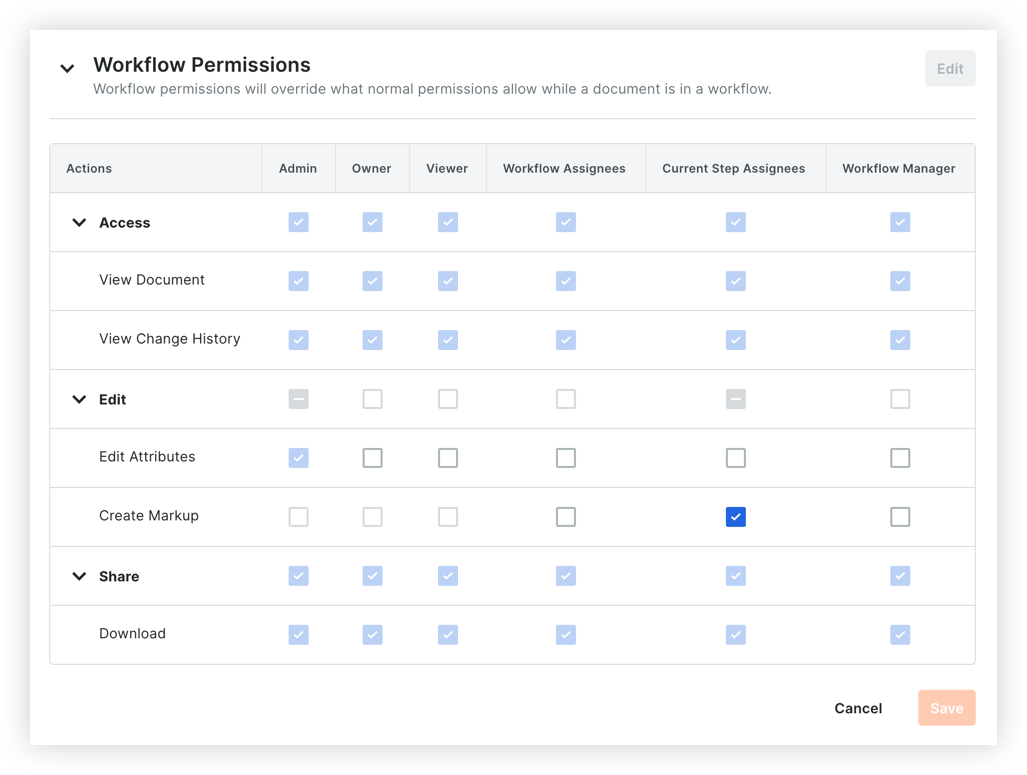Enable Owner's Edit Attributes permission
Image resolution: width=1027 pixels, height=775 pixels.
(372, 458)
